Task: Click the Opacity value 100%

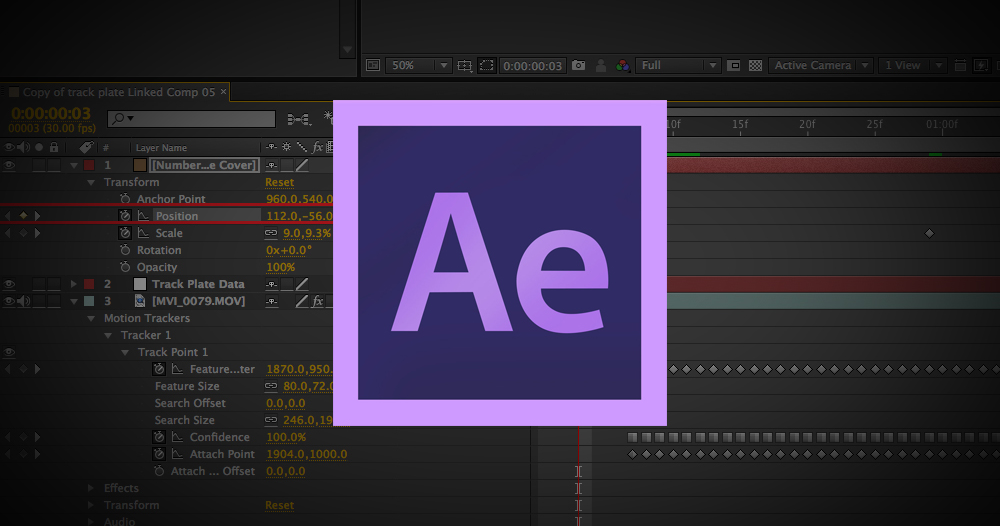Action: [281, 267]
